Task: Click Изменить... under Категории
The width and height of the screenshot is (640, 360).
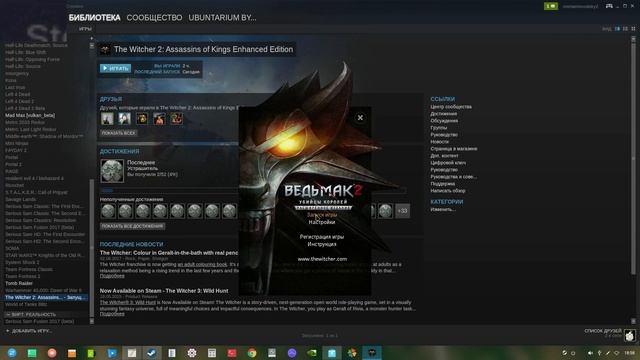Action: point(443,209)
